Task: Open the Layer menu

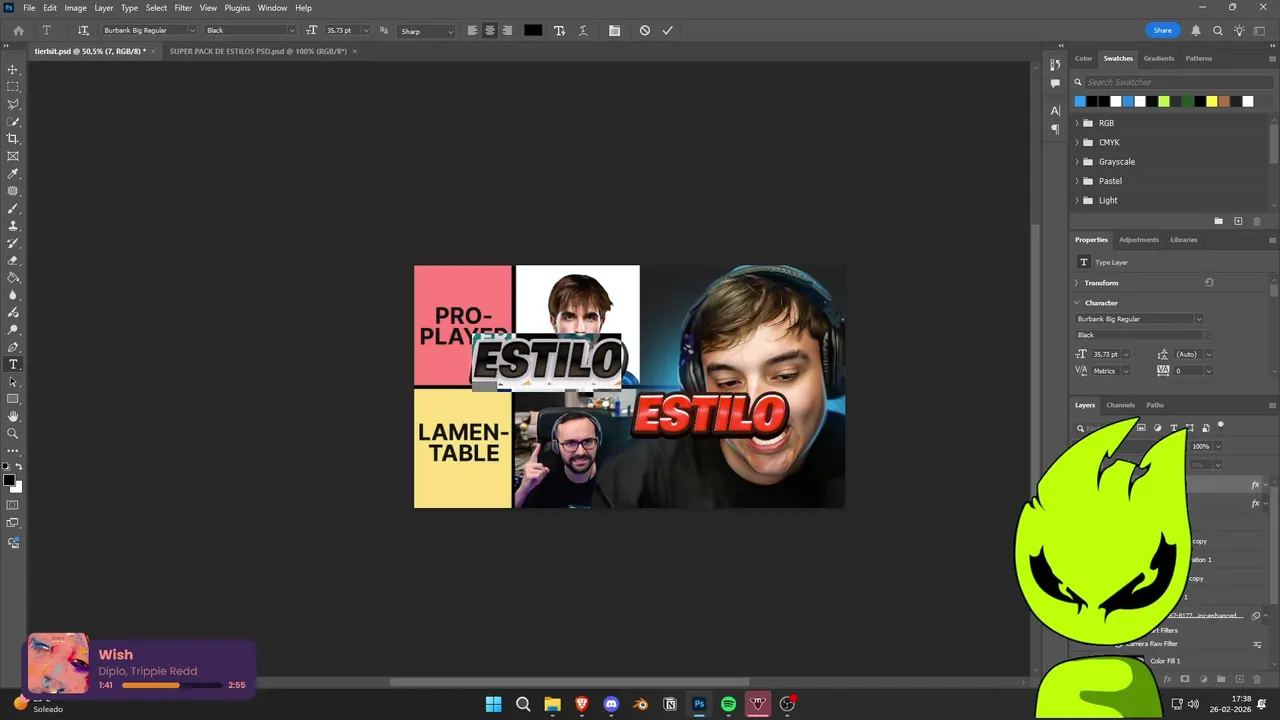Action: pyautogui.click(x=104, y=8)
